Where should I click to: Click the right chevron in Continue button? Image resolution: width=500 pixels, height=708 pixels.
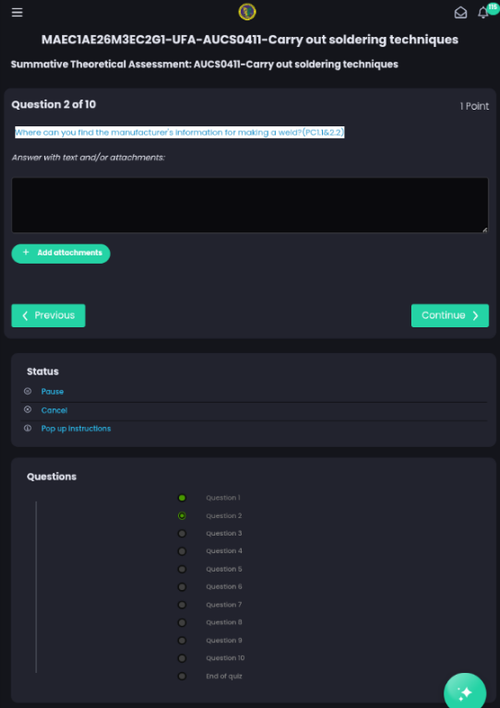pos(475,315)
